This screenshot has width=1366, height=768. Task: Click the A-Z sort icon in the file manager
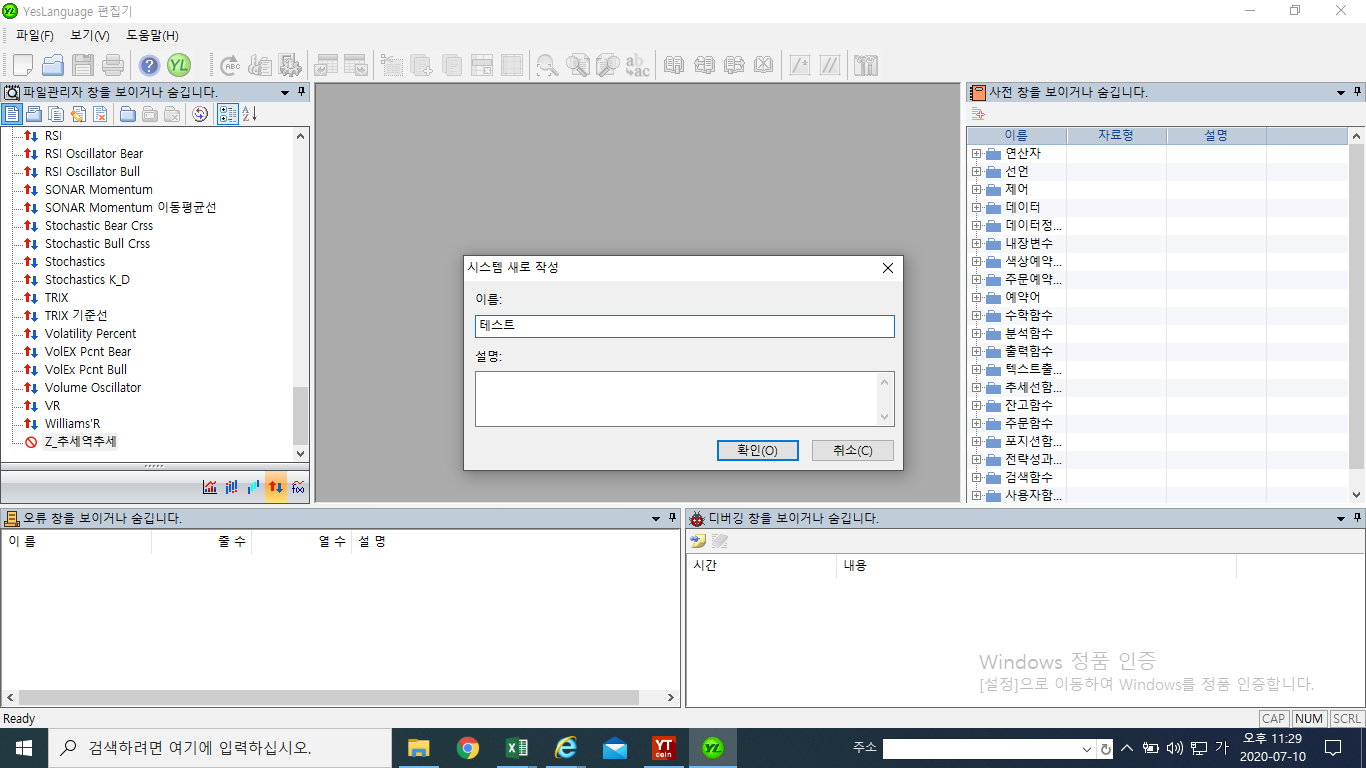tap(250, 114)
